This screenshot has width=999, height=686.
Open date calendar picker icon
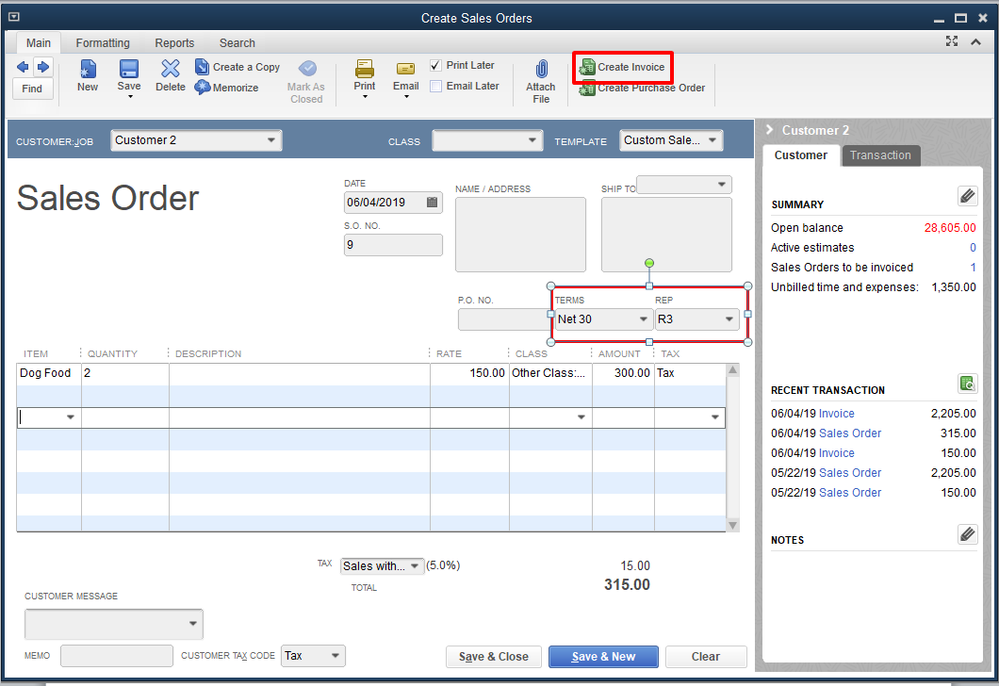coord(432,202)
